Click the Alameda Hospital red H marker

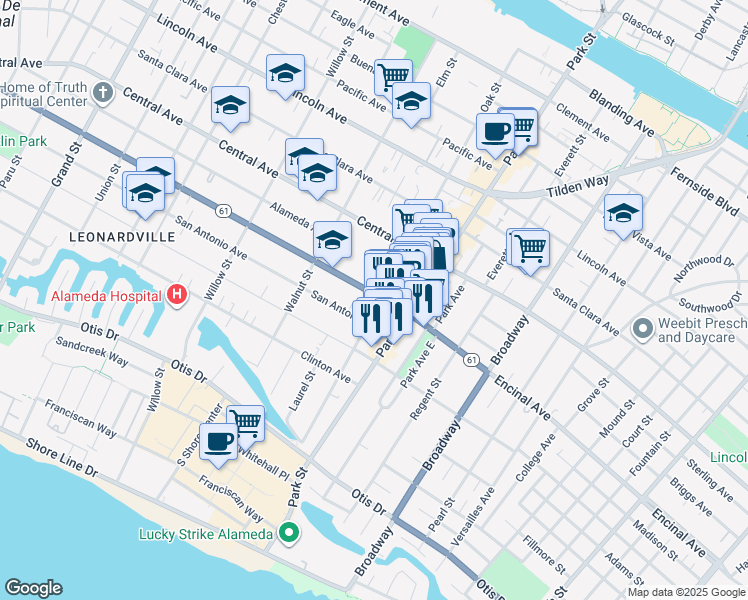point(177,296)
